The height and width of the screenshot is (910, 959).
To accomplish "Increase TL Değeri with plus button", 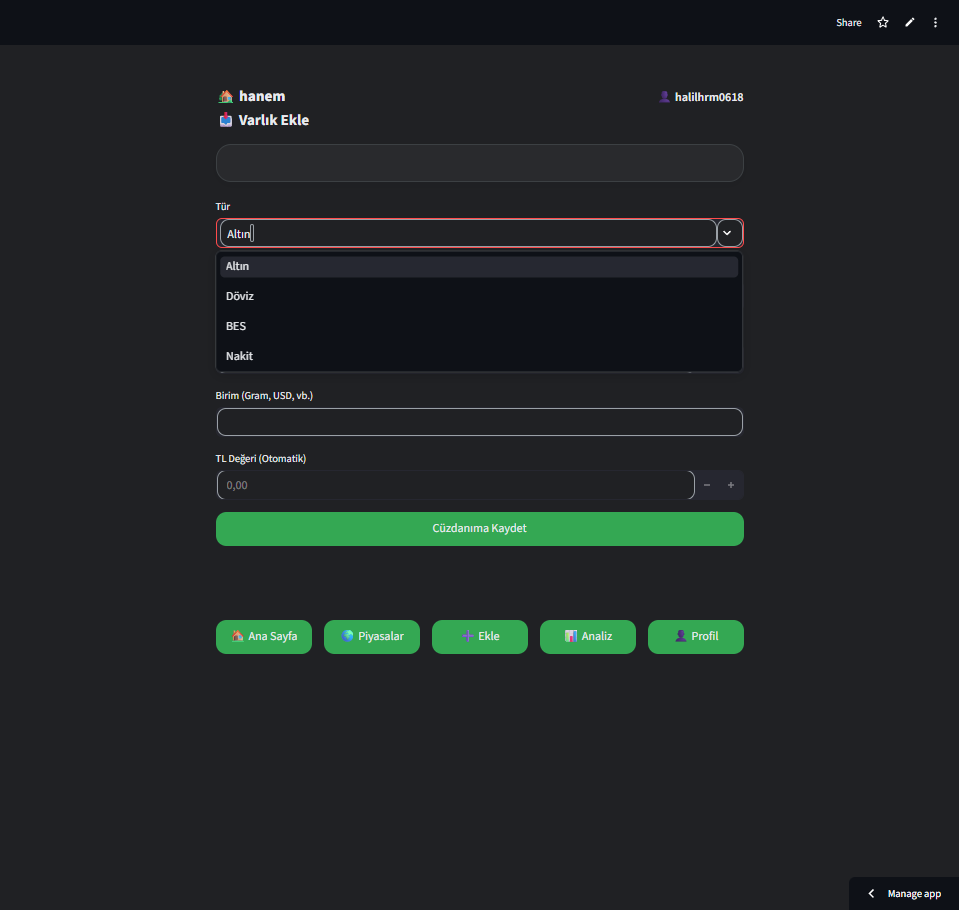I will [731, 485].
